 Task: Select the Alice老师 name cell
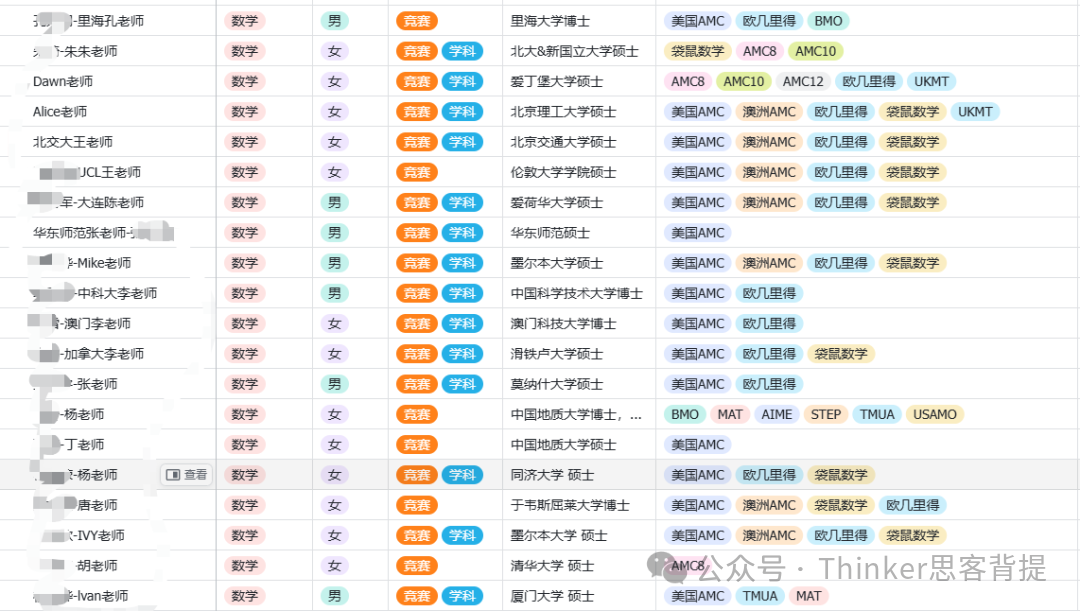tap(60, 112)
